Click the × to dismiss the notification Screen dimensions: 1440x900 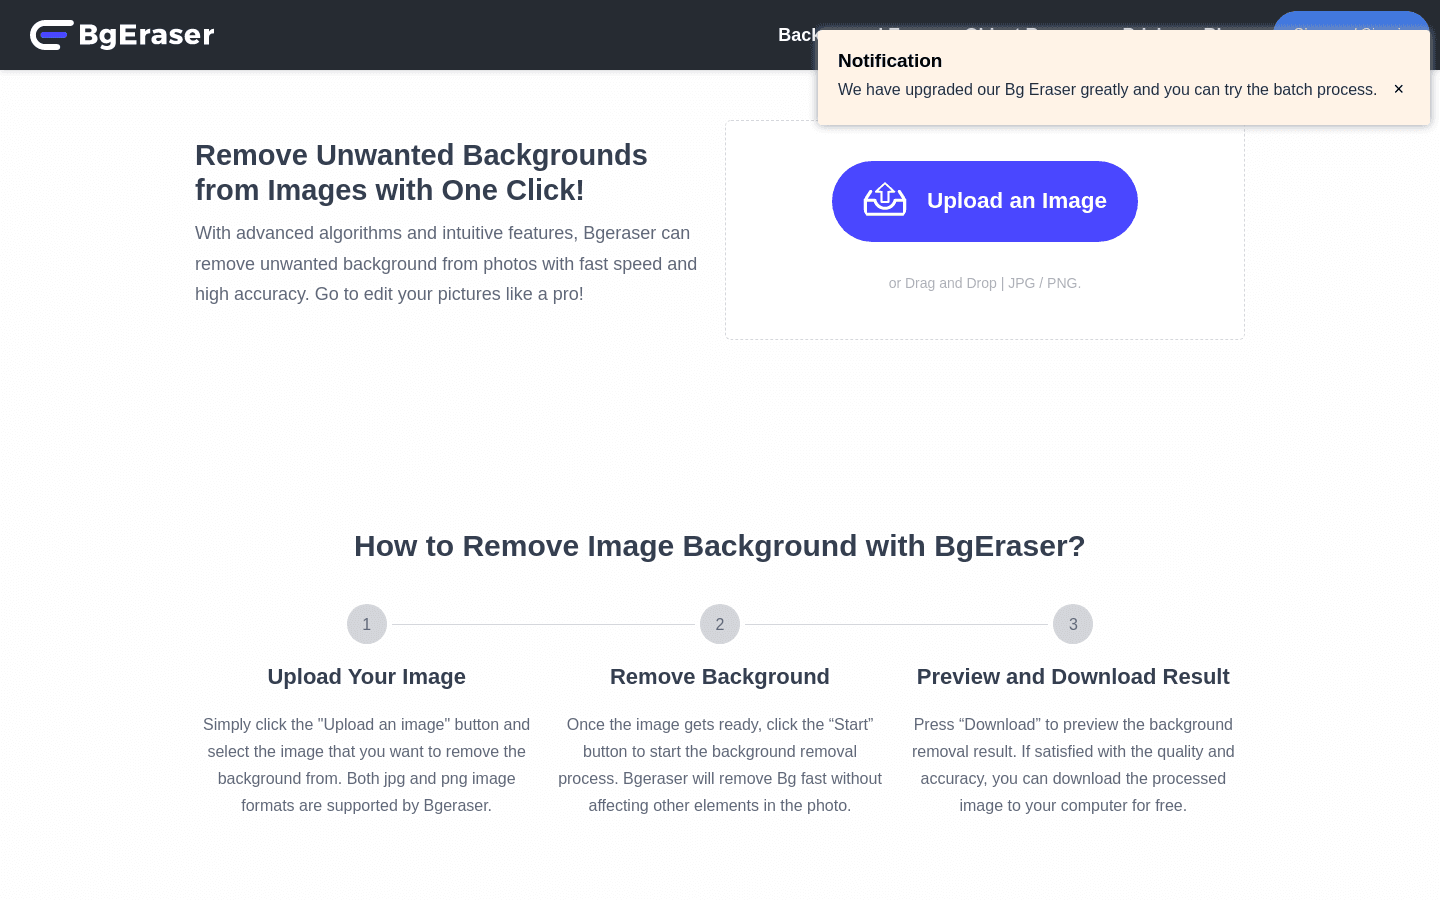1398,89
